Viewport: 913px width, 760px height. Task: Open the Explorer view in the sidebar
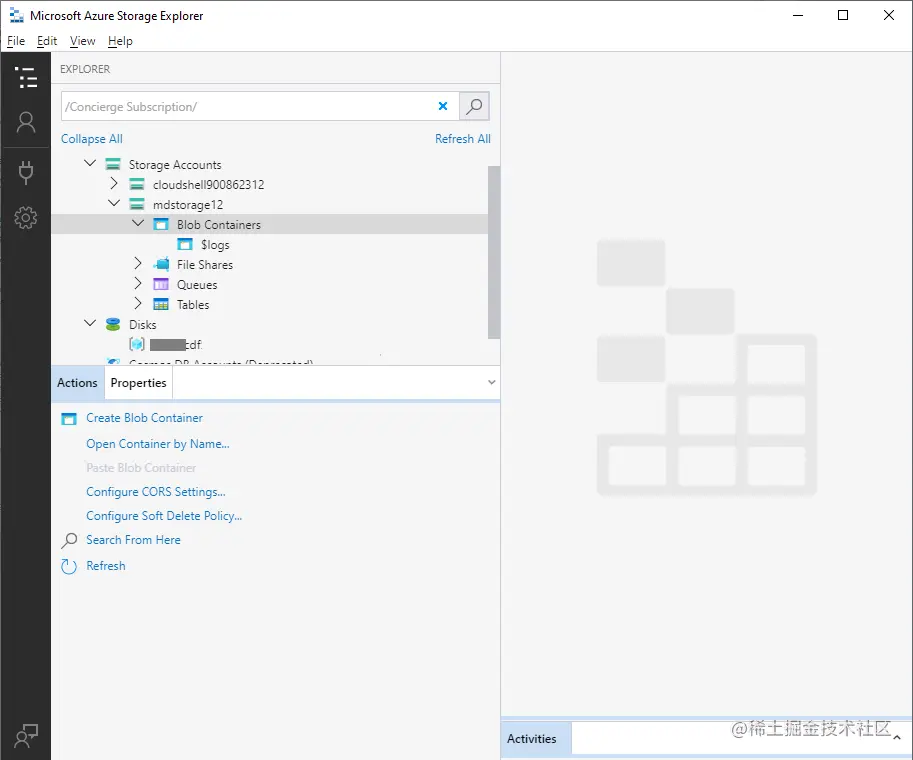(x=26, y=77)
